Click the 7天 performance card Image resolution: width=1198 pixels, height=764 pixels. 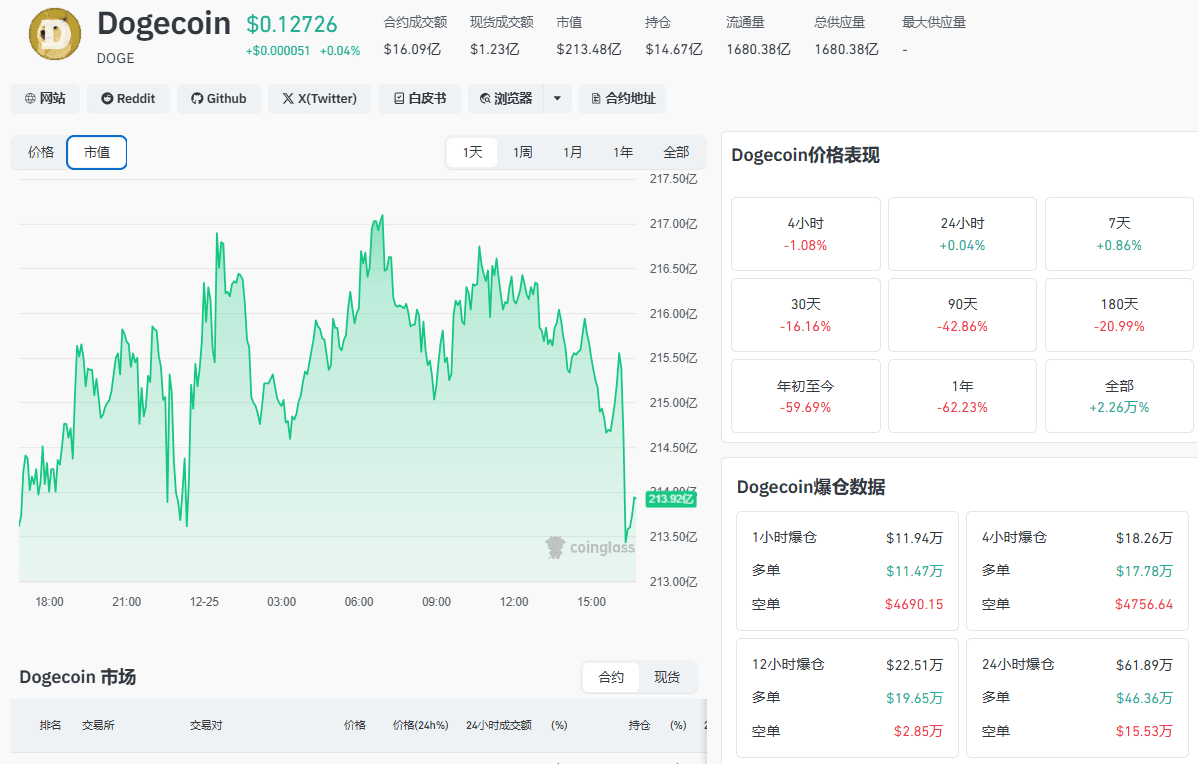[x=1119, y=234]
